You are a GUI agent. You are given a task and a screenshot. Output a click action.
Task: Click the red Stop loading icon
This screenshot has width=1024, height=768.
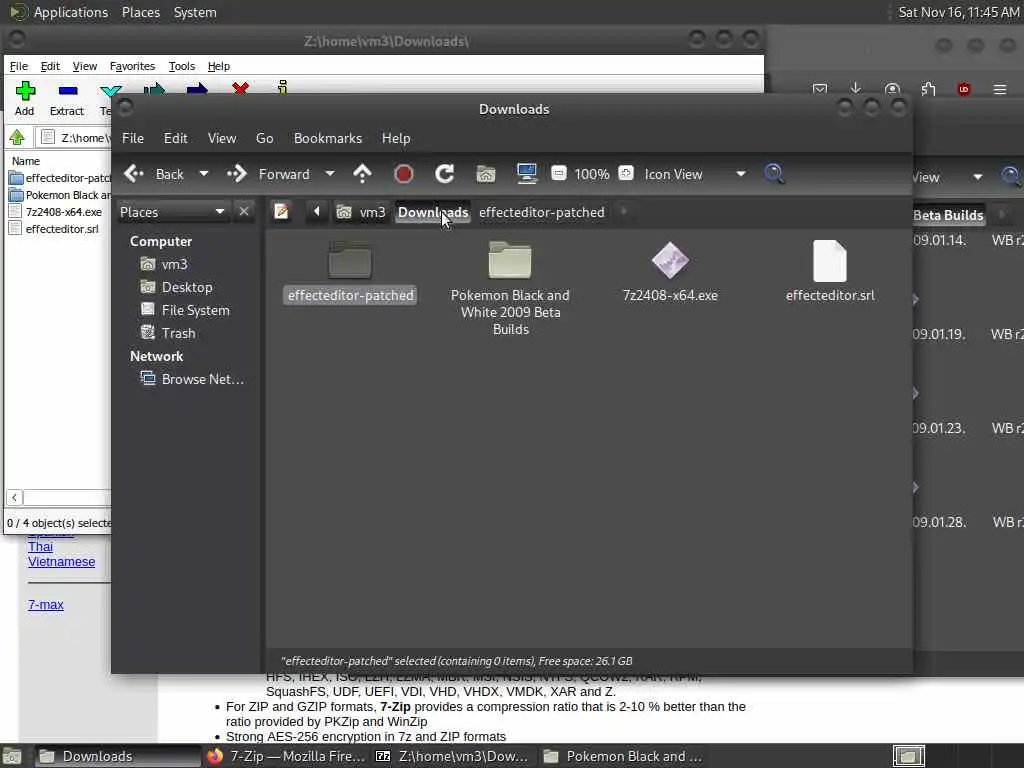click(404, 174)
